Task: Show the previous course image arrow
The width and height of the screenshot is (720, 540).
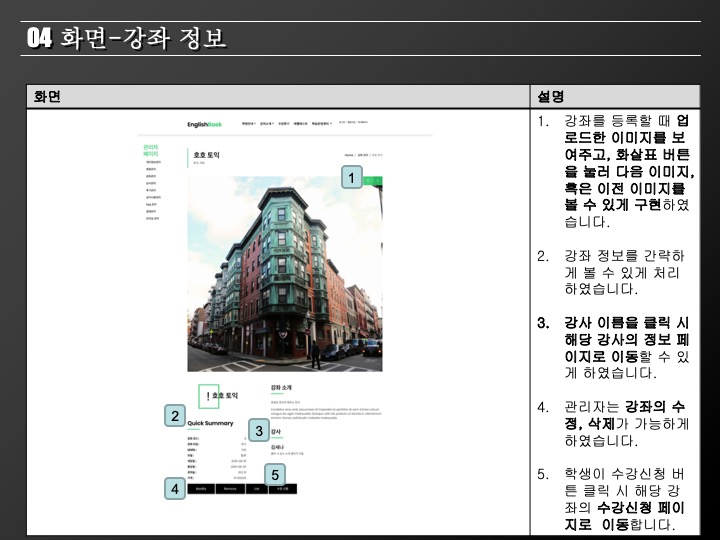Action: coord(368,181)
